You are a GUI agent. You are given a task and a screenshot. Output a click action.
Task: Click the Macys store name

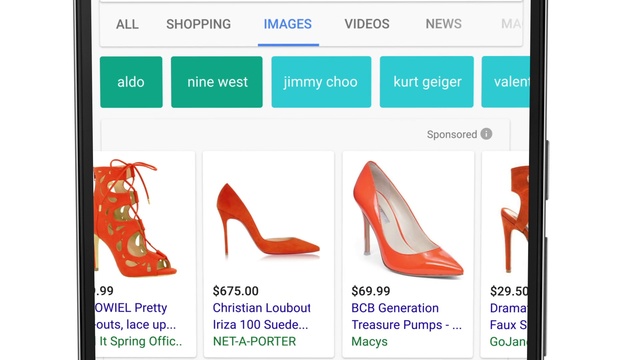click(x=369, y=342)
